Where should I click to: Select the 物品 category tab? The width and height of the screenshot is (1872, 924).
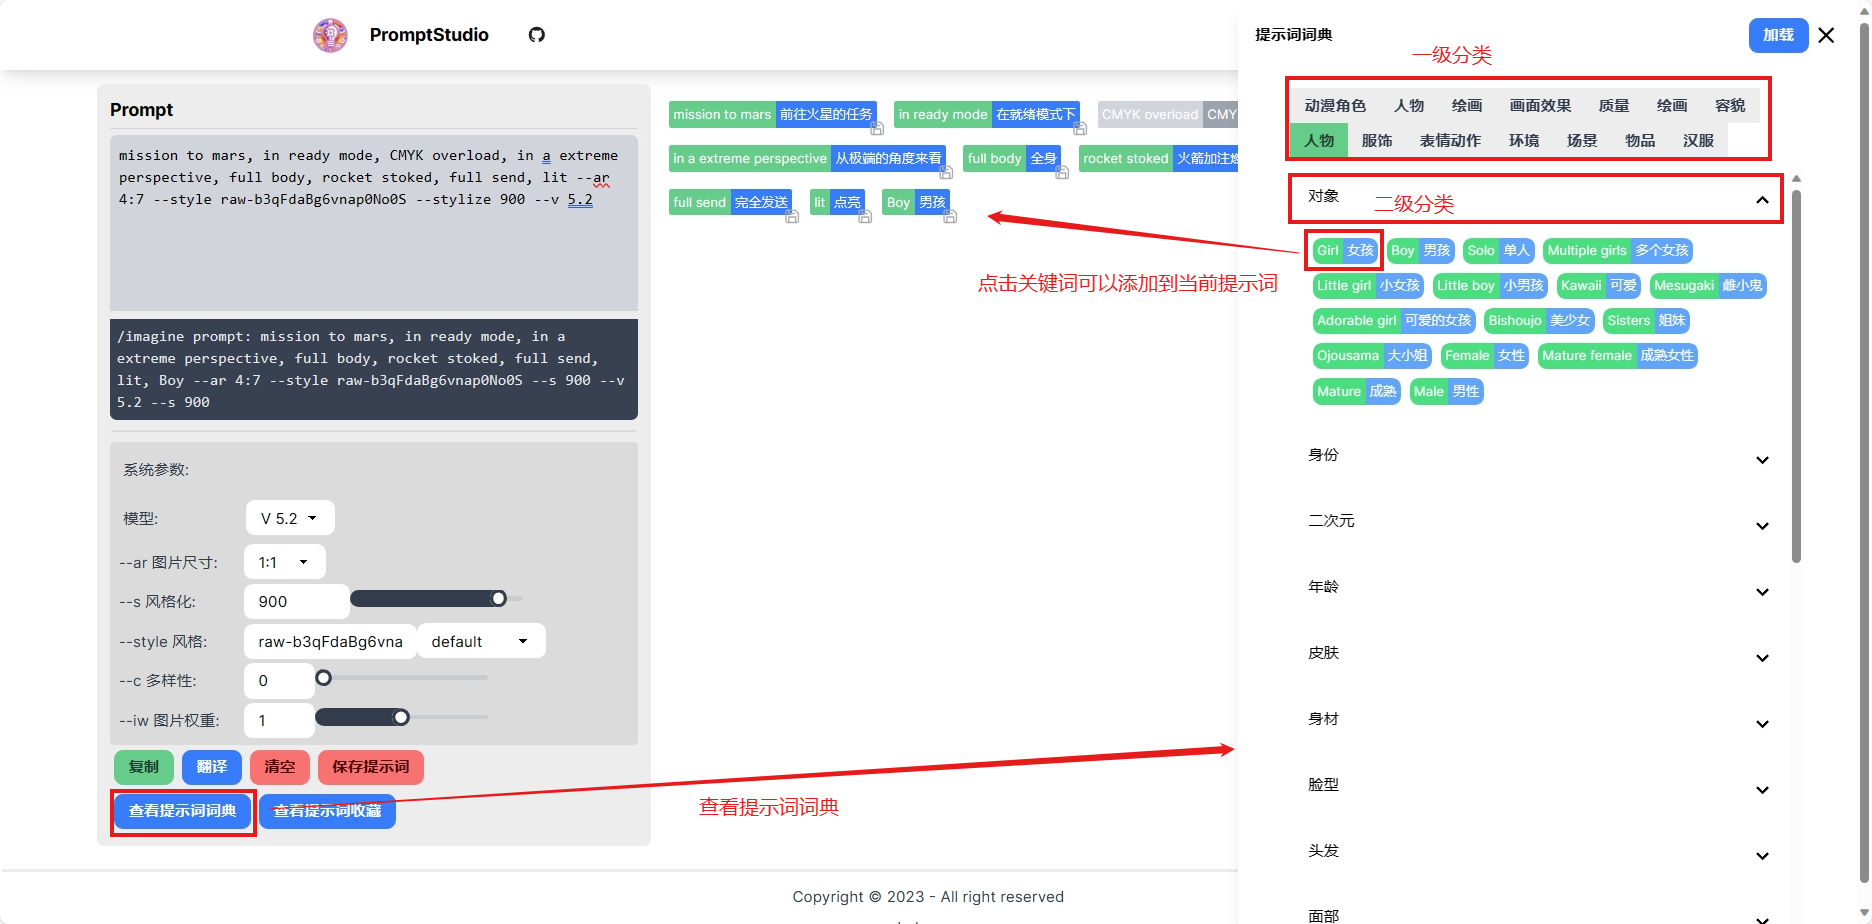pyautogui.click(x=1640, y=141)
